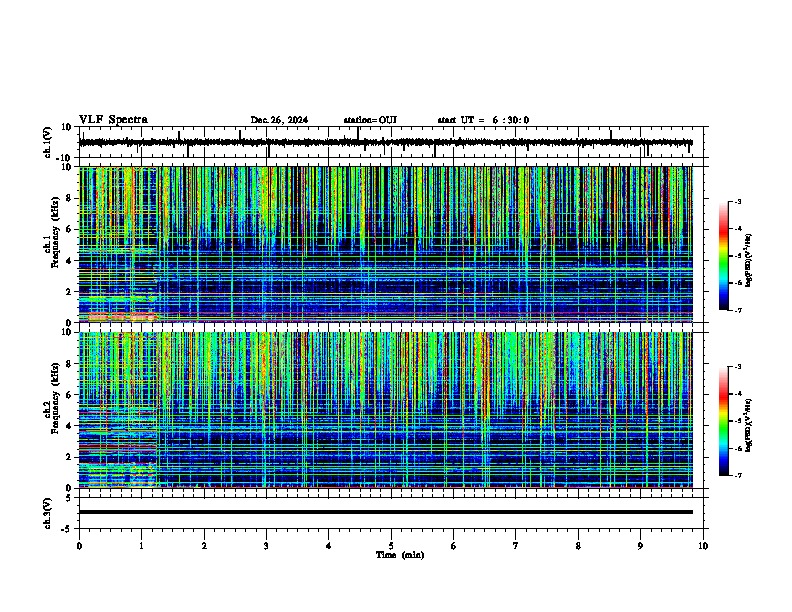Image resolution: width=792 pixels, height=612 pixels.
Task: Click the "VLF Spectra" title text
Action: tap(113, 120)
